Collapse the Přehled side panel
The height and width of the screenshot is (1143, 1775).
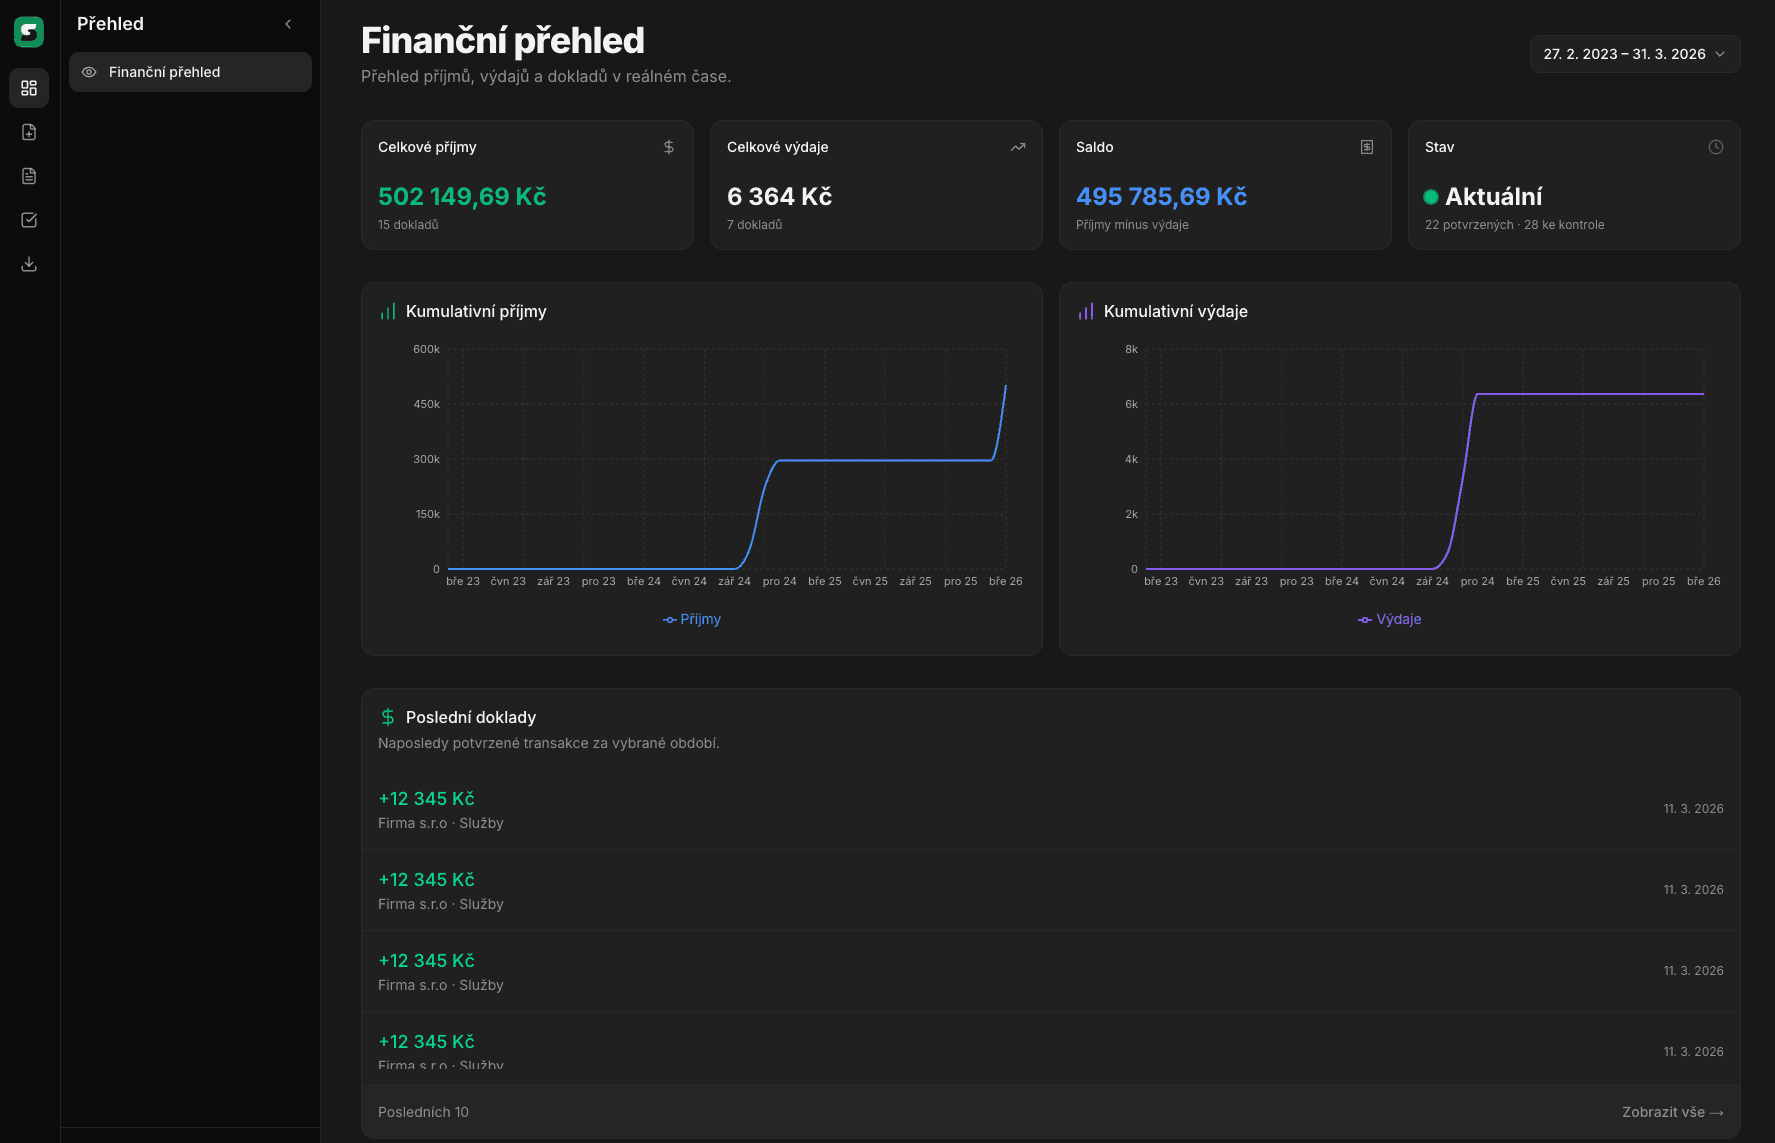click(288, 24)
